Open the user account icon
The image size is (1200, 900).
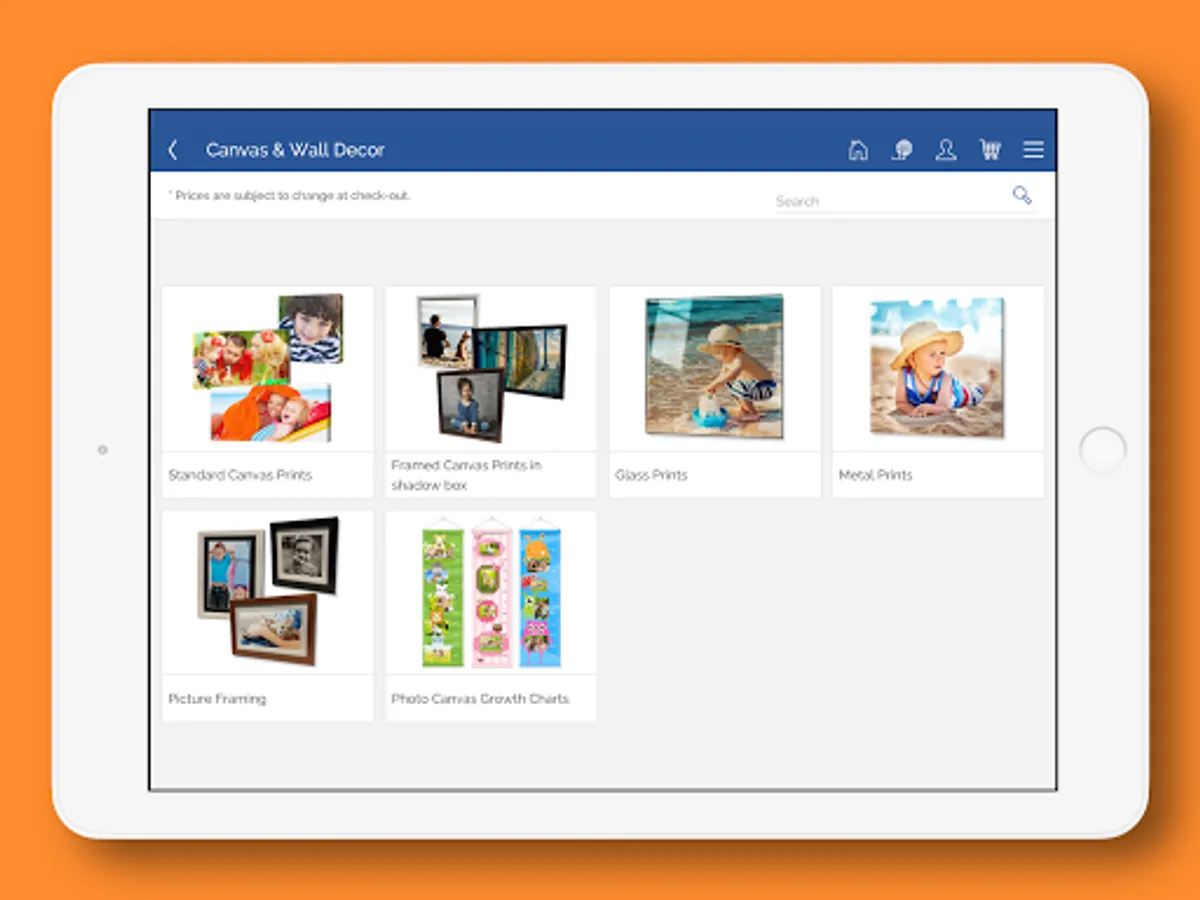946,150
